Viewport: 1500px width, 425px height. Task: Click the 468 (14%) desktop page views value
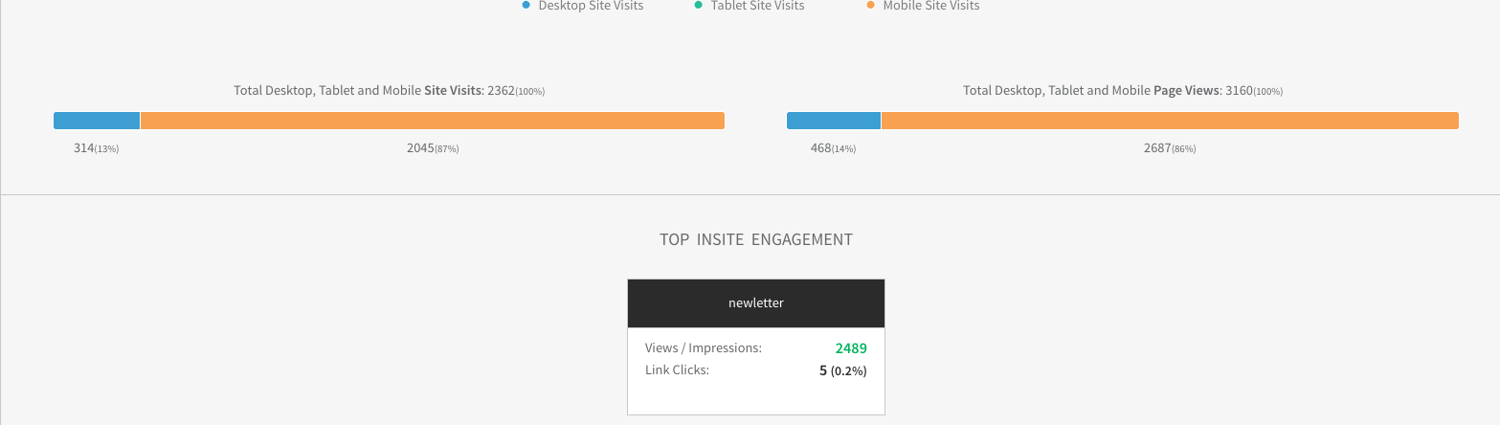click(833, 148)
